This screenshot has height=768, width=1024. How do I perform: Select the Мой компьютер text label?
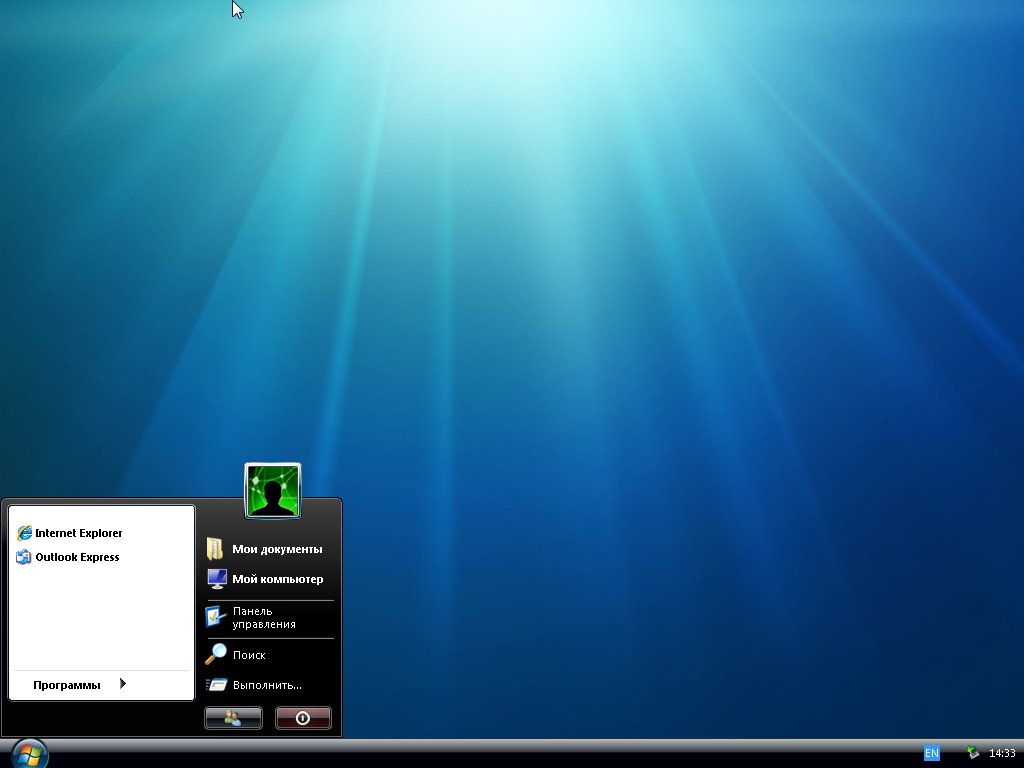(277, 579)
